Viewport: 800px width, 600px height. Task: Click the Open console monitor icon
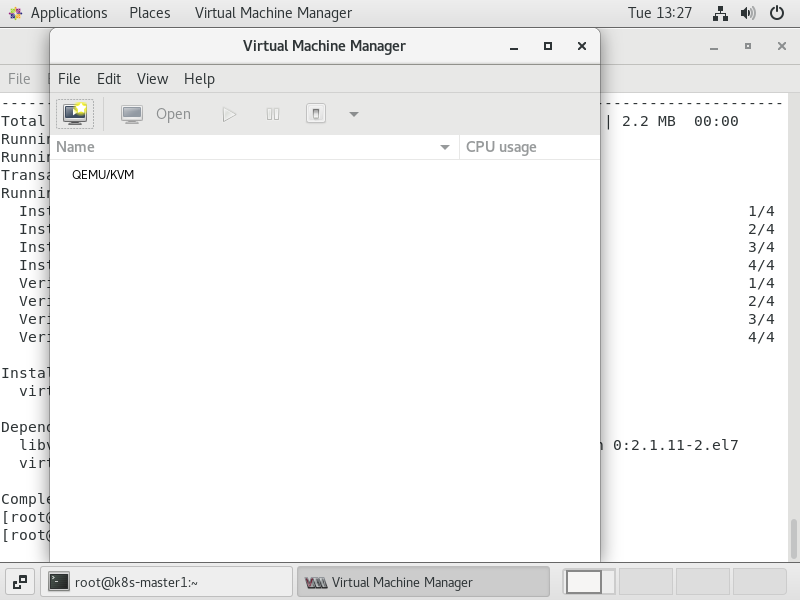(132, 114)
